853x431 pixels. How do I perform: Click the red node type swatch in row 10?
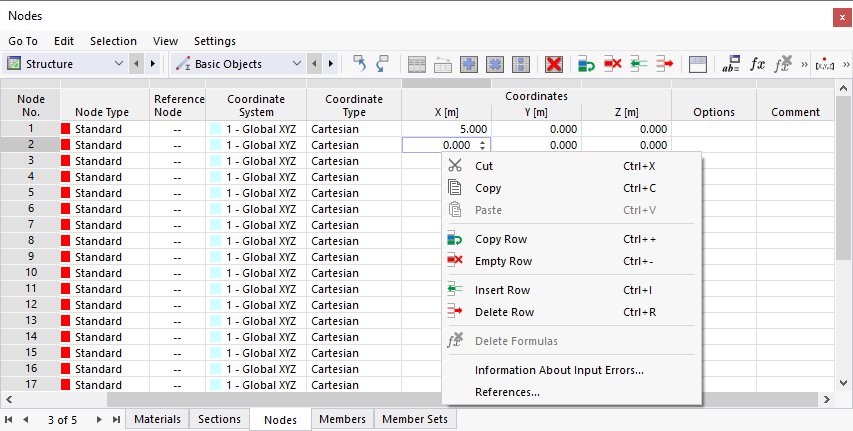pos(66,273)
